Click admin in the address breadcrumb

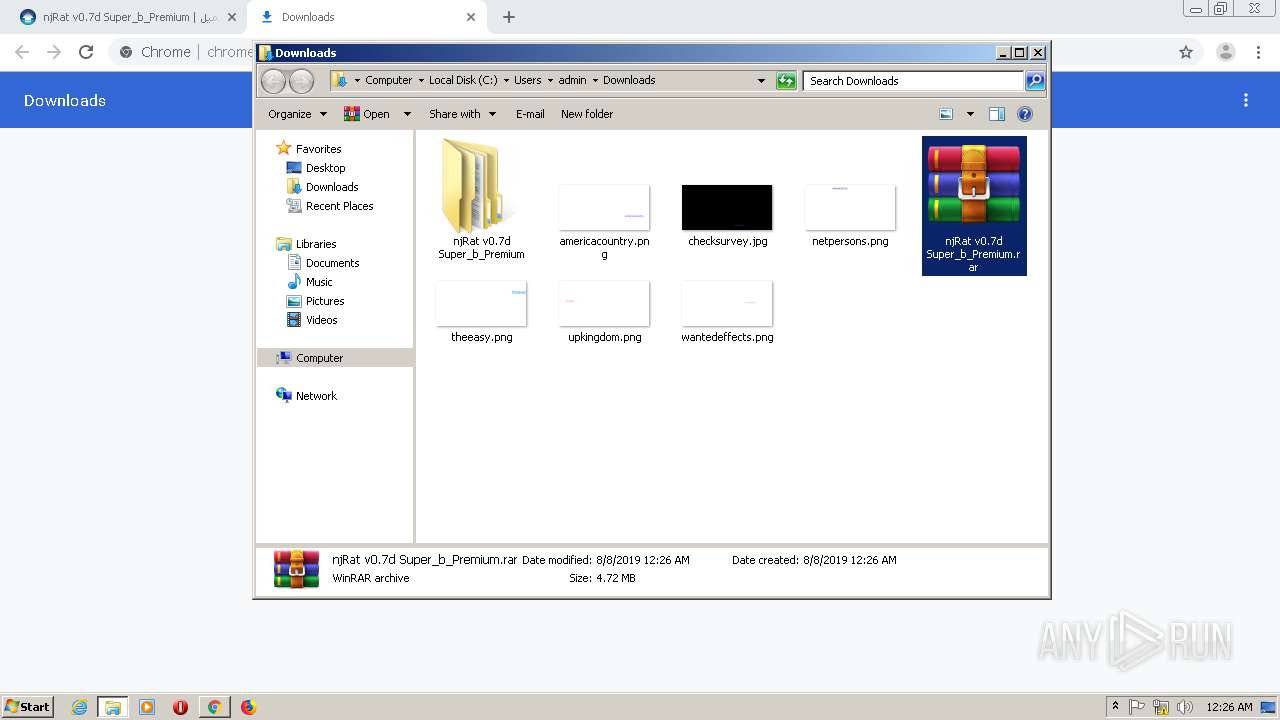click(x=572, y=80)
